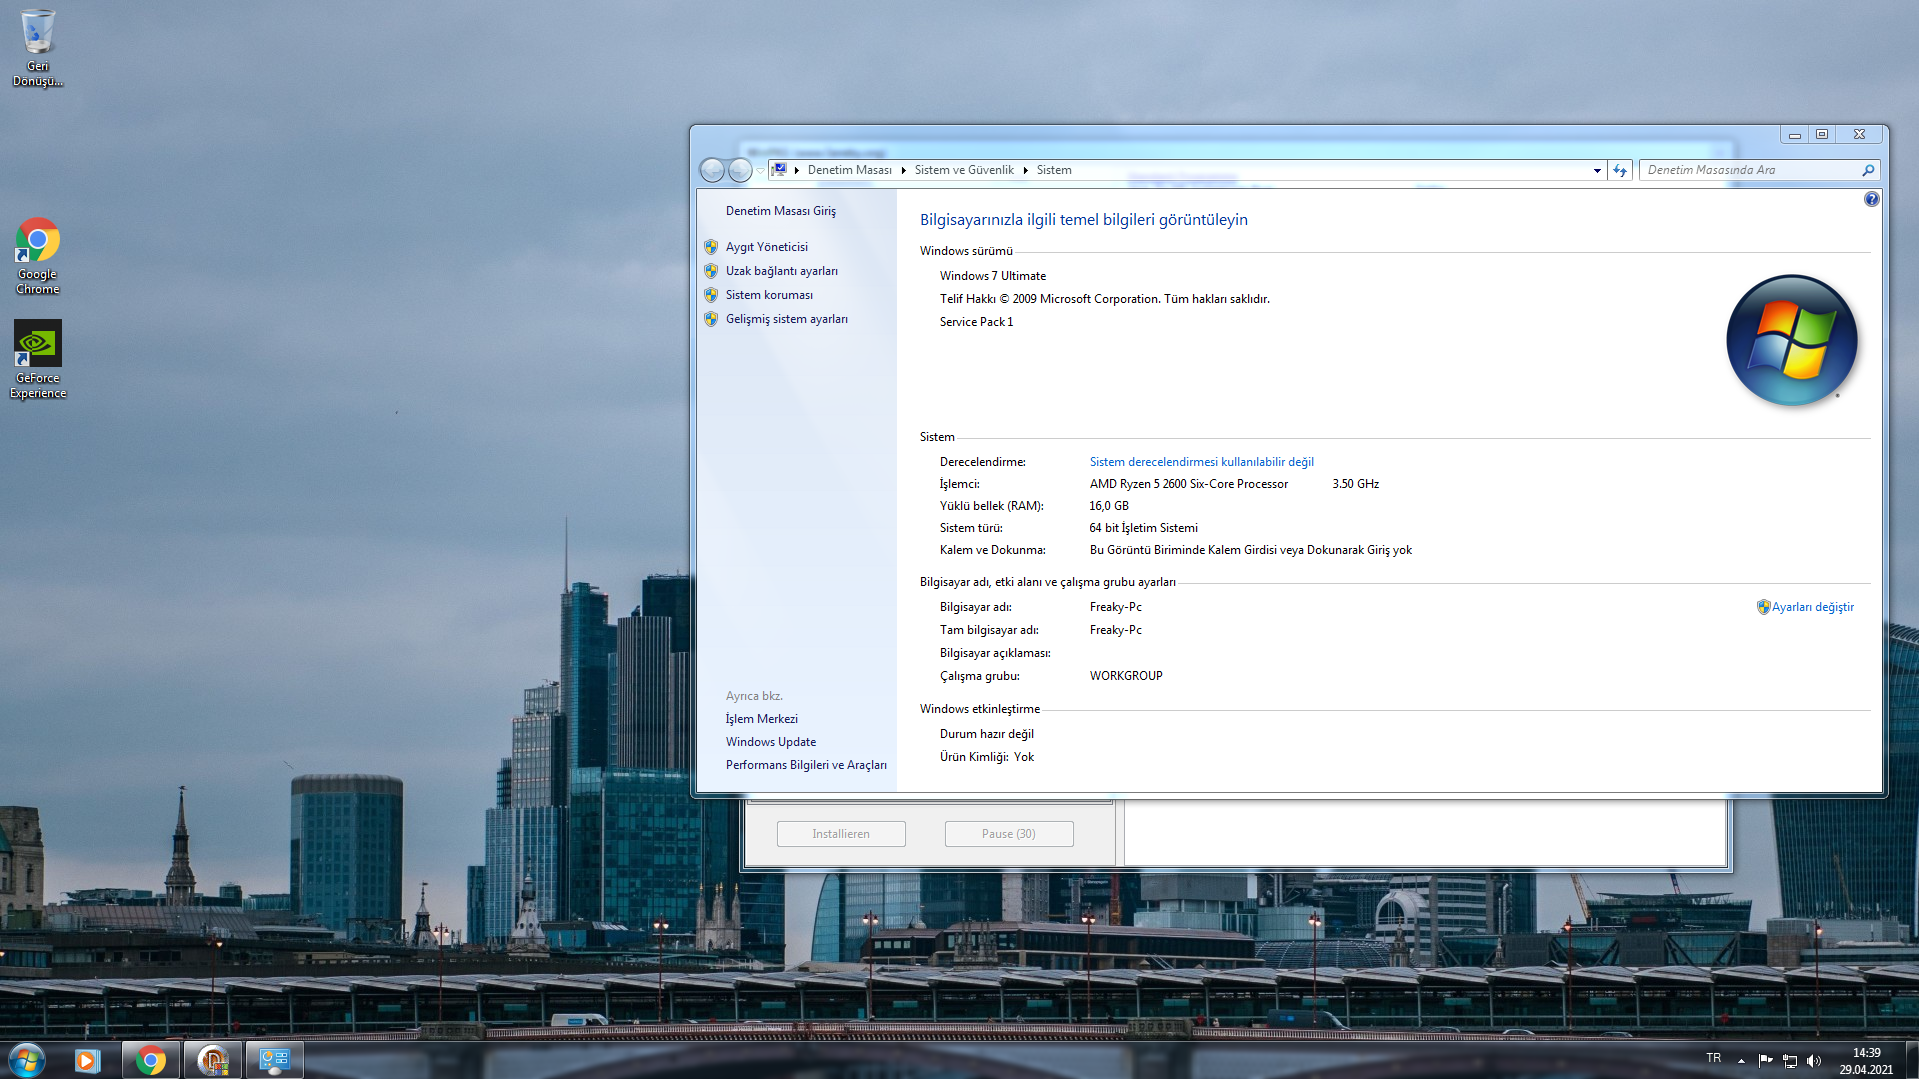Click Windows 7 Ultimate text
This screenshot has width=1919, height=1079.
(x=992, y=276)
